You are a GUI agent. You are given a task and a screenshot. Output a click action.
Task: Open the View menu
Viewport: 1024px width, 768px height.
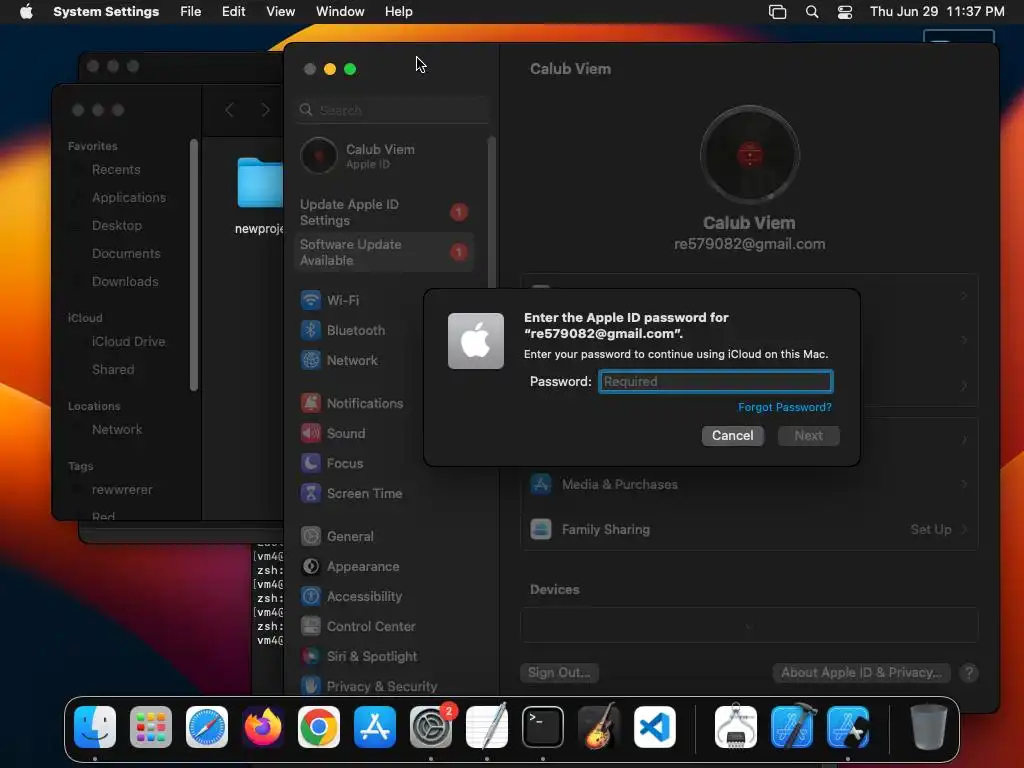(x=281, y=12)
